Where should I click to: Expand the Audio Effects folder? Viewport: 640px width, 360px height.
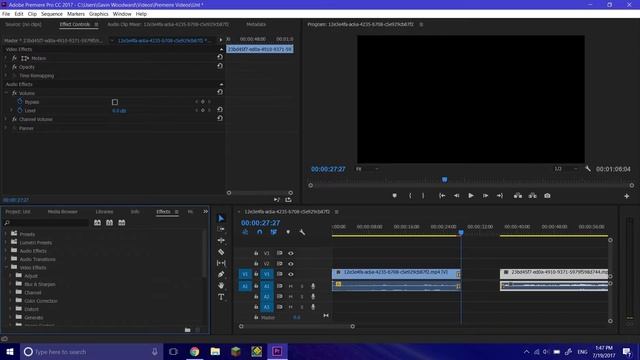point(6,251)
